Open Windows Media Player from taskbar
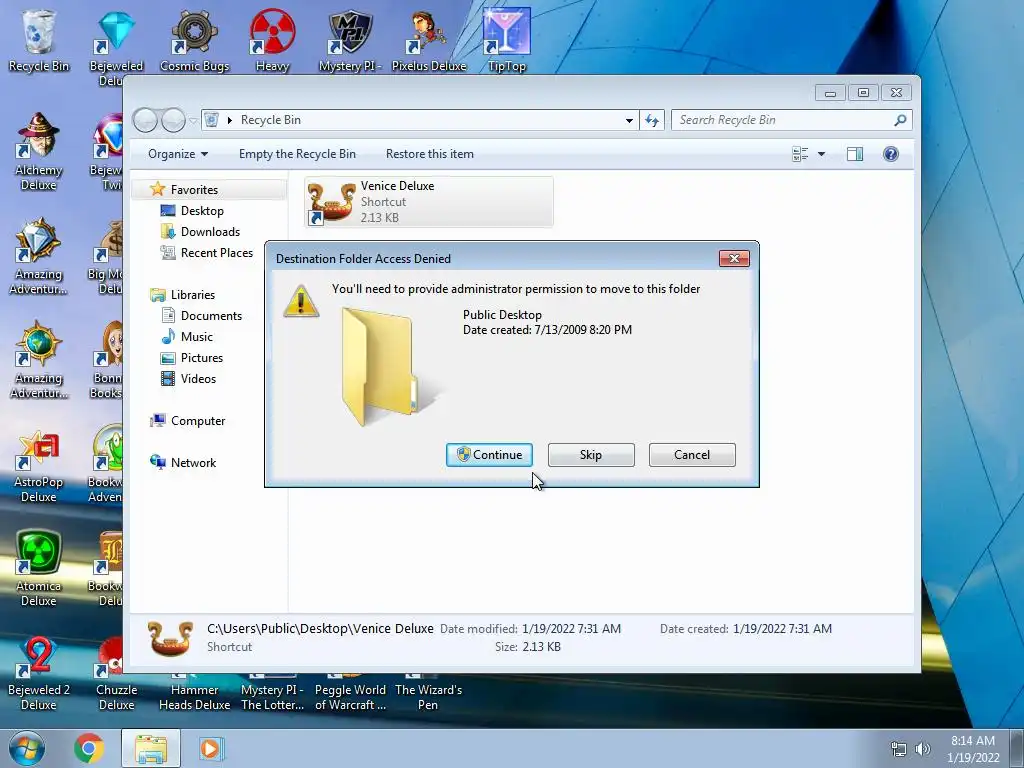 pos(210,748)
